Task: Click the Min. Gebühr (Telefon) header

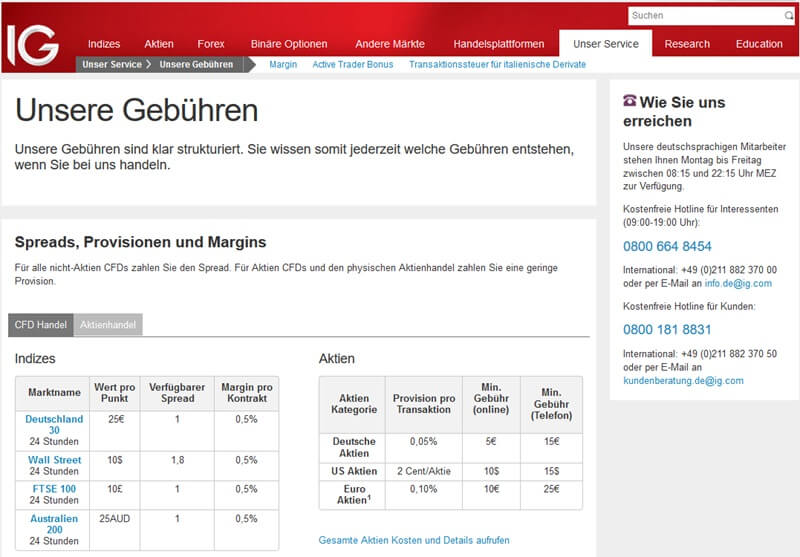Action: coord(551,404)
